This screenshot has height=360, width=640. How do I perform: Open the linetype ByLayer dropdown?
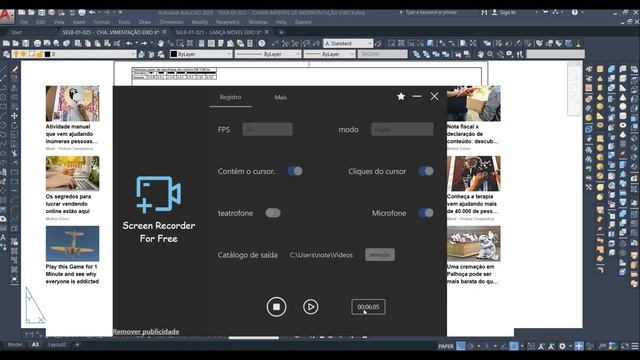[268, 54]
